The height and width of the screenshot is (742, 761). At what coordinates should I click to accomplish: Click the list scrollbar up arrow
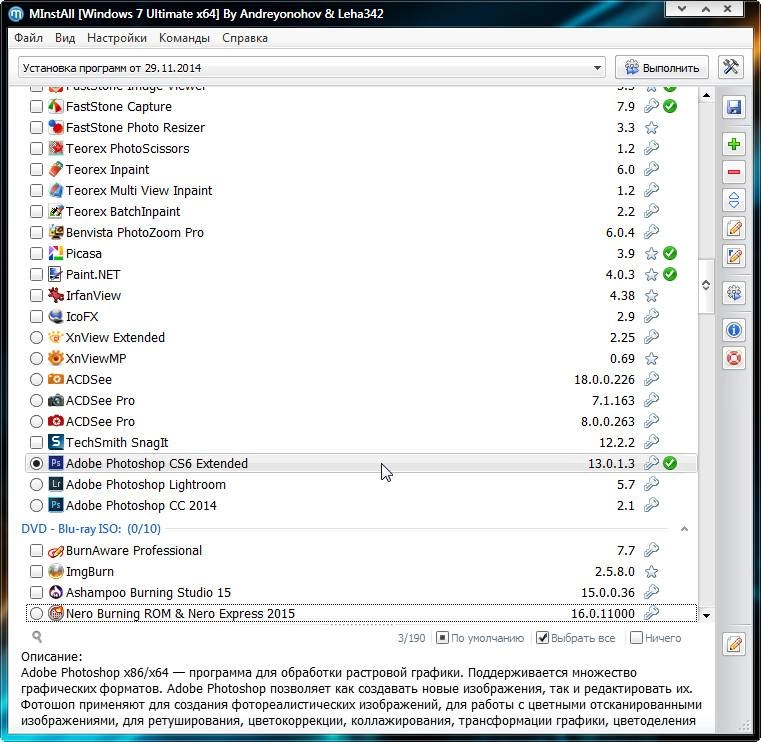[706, 95]
